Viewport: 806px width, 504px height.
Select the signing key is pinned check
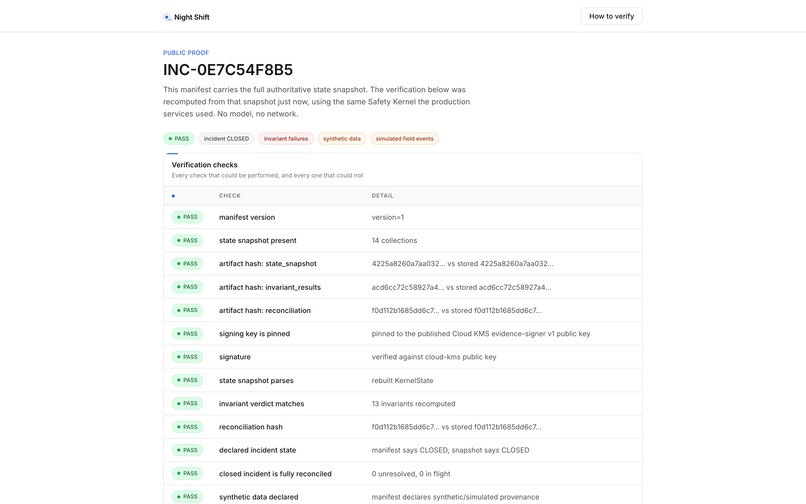click(254, 333)
